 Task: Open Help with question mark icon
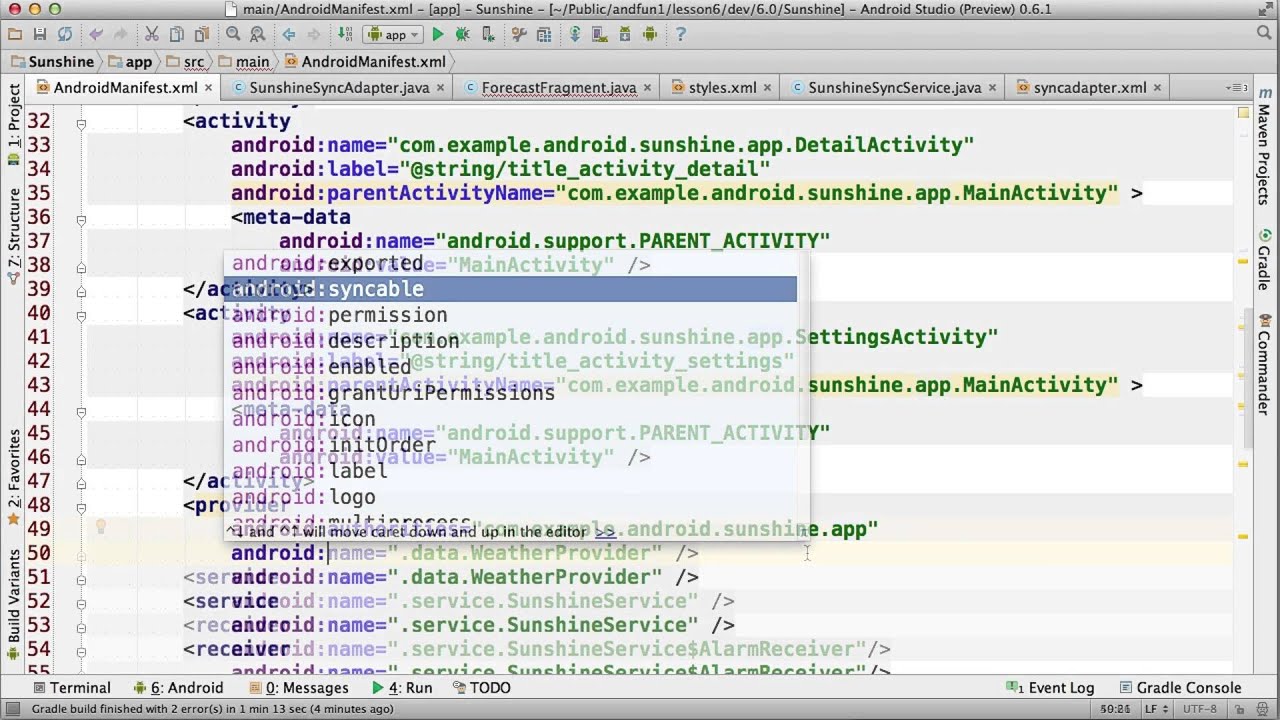tap(681, 34)
